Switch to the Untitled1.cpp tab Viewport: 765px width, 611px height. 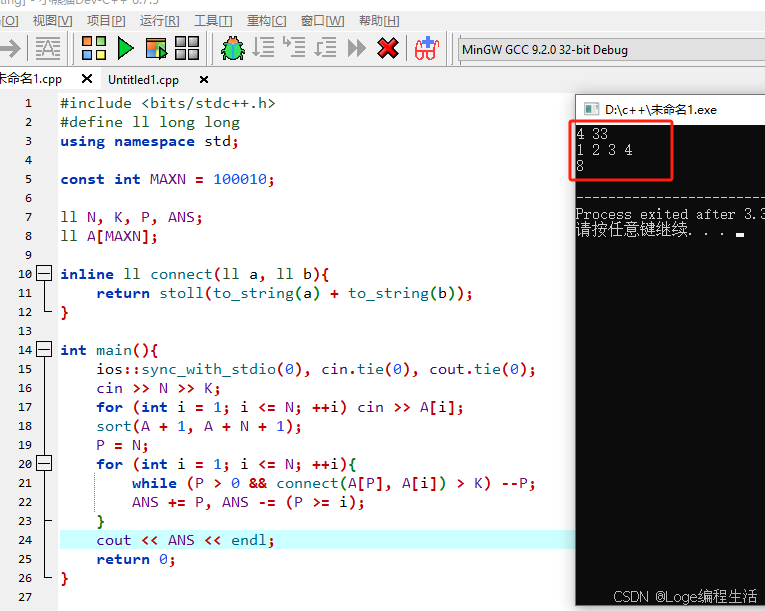point(143,80)
